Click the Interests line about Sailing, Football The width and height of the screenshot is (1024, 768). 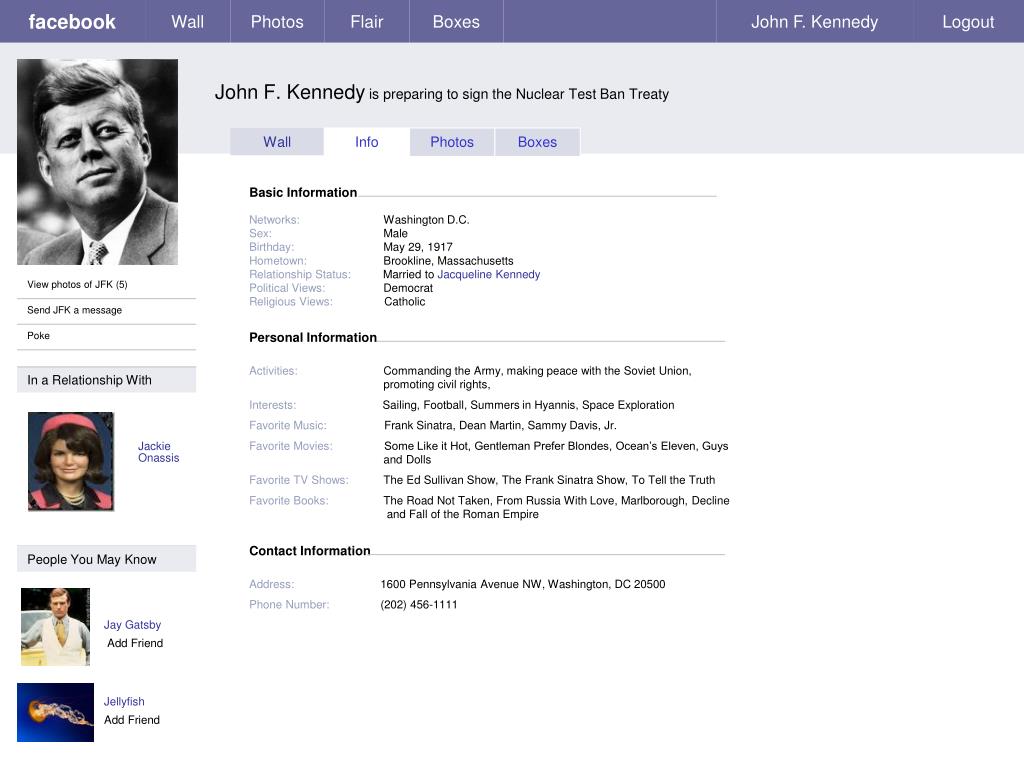[528, 405]
